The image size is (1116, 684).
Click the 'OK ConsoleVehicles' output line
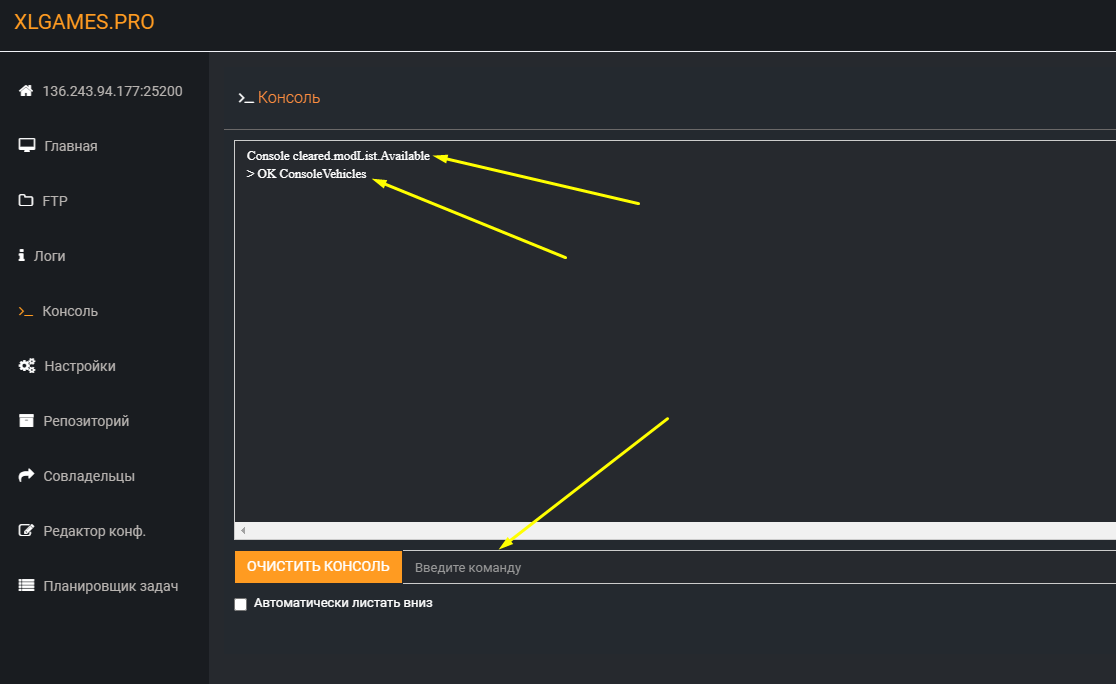click(x=311, y=174)
